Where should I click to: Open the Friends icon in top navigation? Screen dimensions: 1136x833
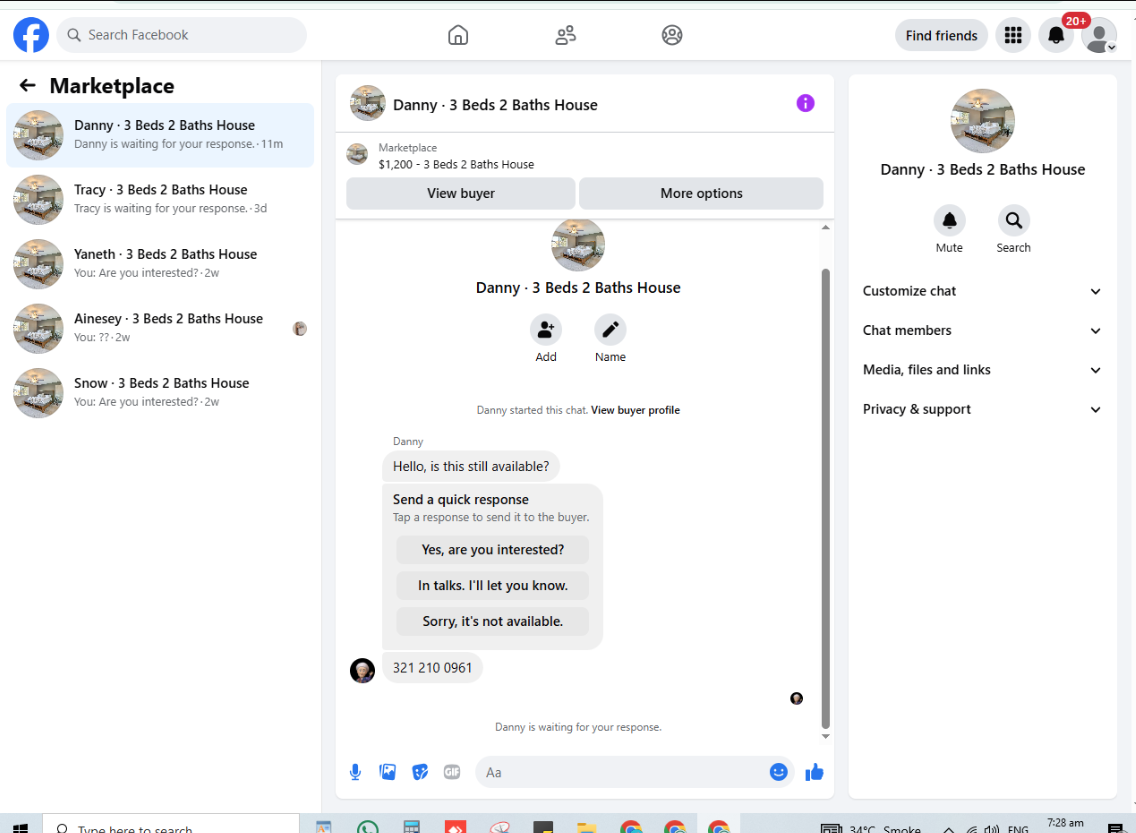point(565,35)
